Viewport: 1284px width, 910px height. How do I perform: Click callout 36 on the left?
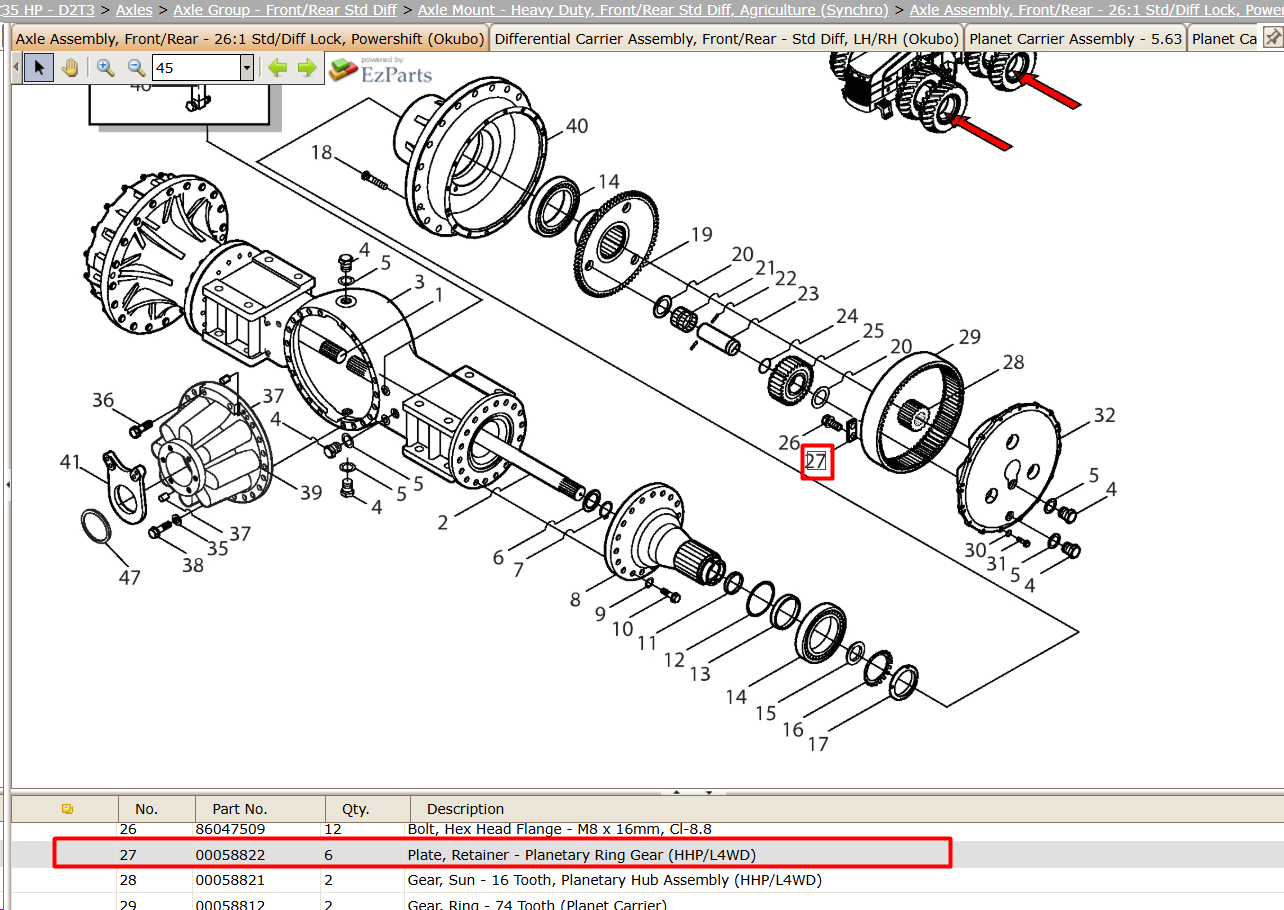pyautogui.click(x=103, y=401)
